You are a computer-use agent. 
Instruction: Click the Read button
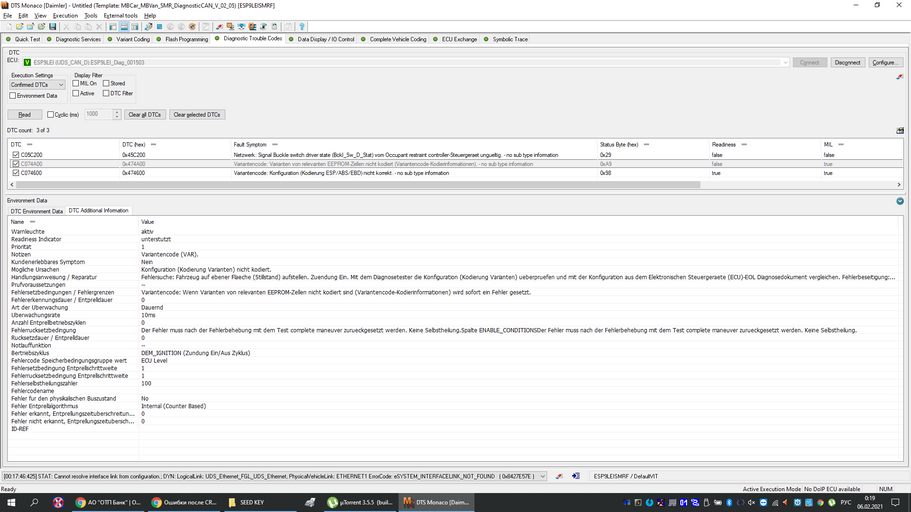point(24,114)
